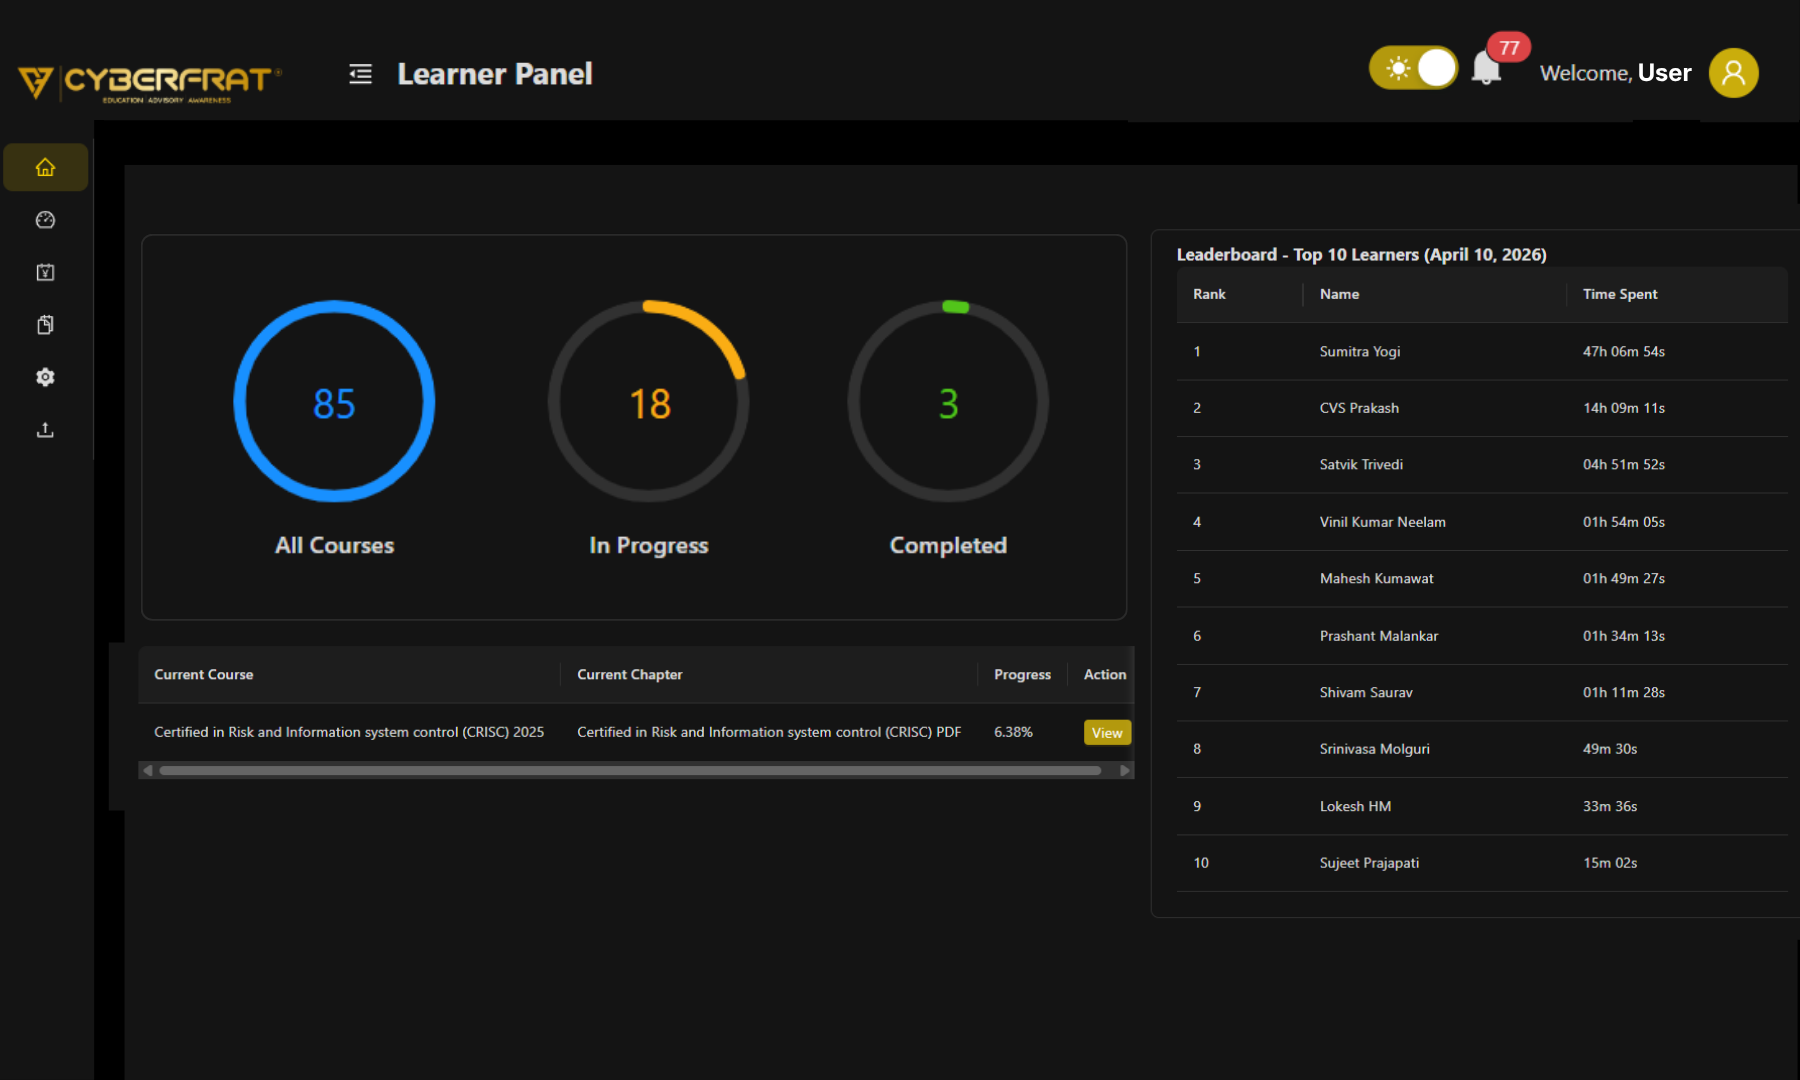Click the Time Spent column header
Screen dimensions: 1800x1080
click(1620, 294)
